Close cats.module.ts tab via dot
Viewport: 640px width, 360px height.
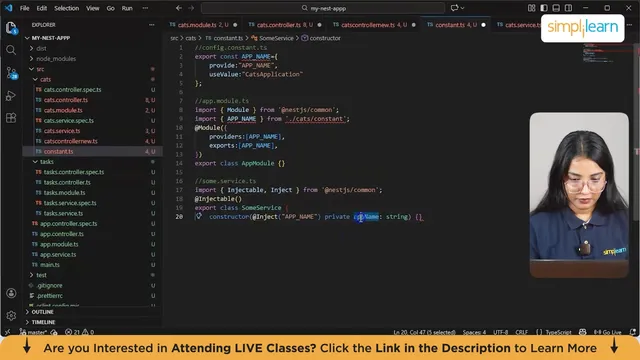click(235, 25)
